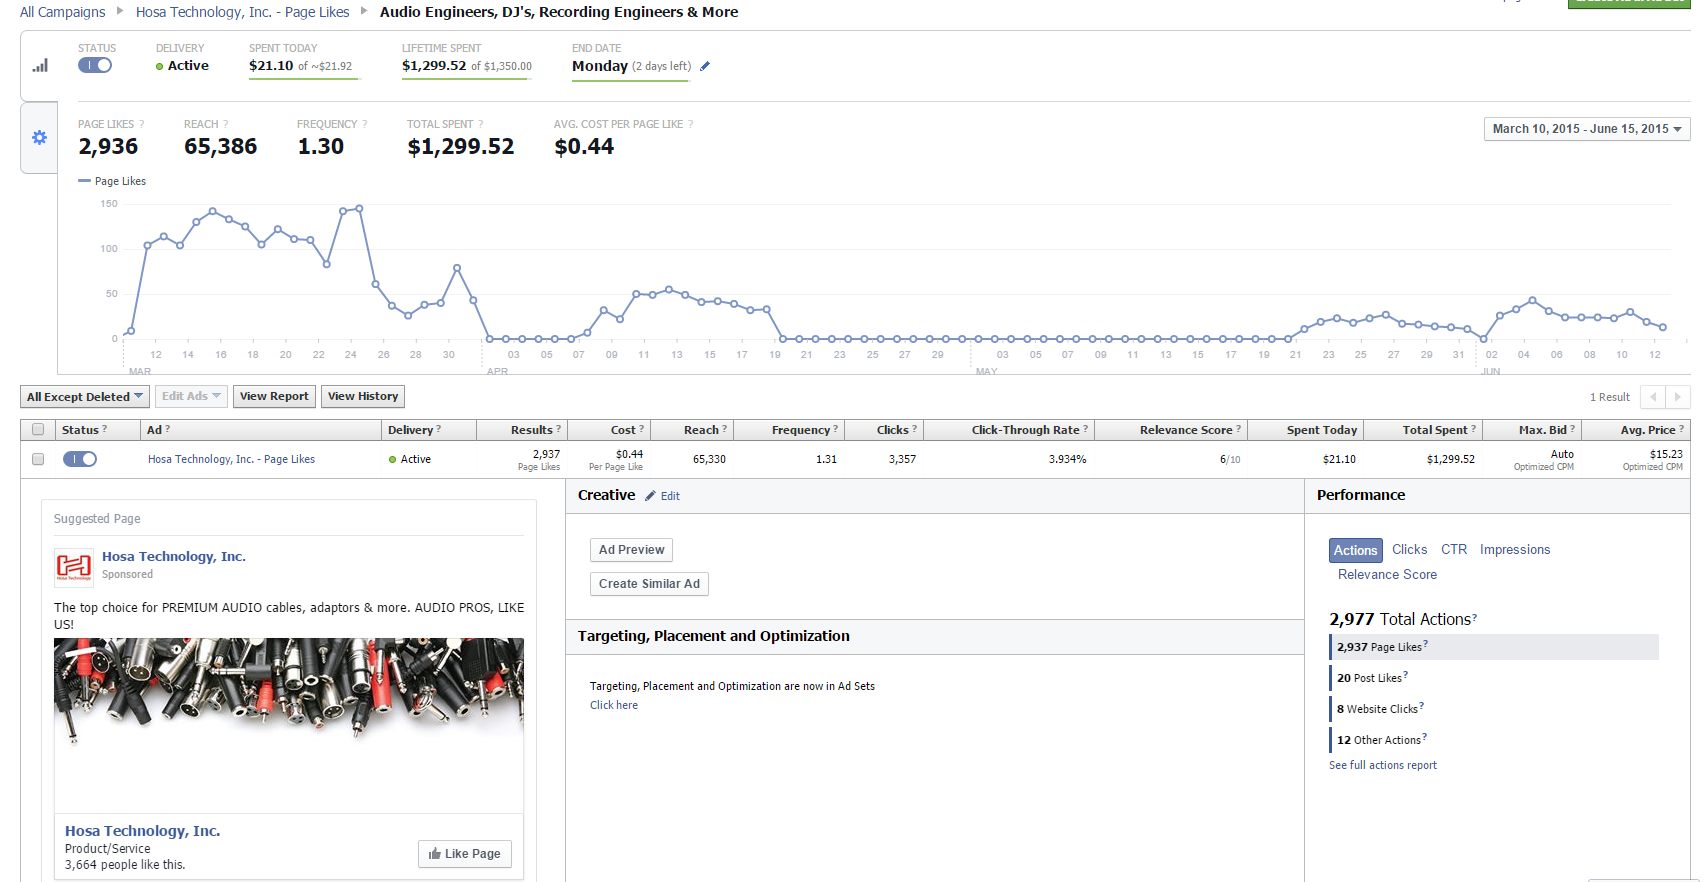Click the bar chart icon in left sidebar
Viewport: 1708px width, 882px height.
(x=40, y=66)
